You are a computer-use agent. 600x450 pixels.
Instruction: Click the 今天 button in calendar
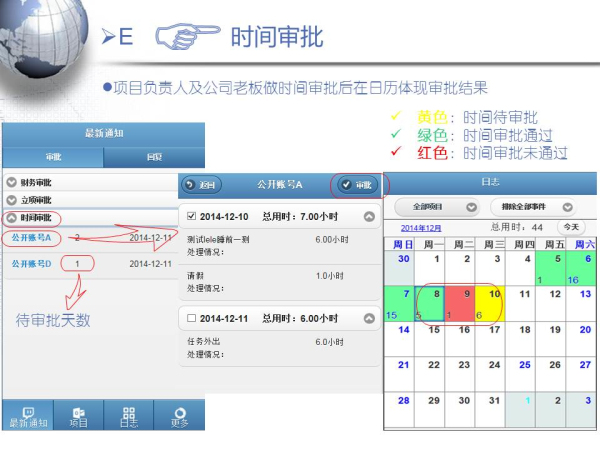pyautogui.click(x=571, y=227)
